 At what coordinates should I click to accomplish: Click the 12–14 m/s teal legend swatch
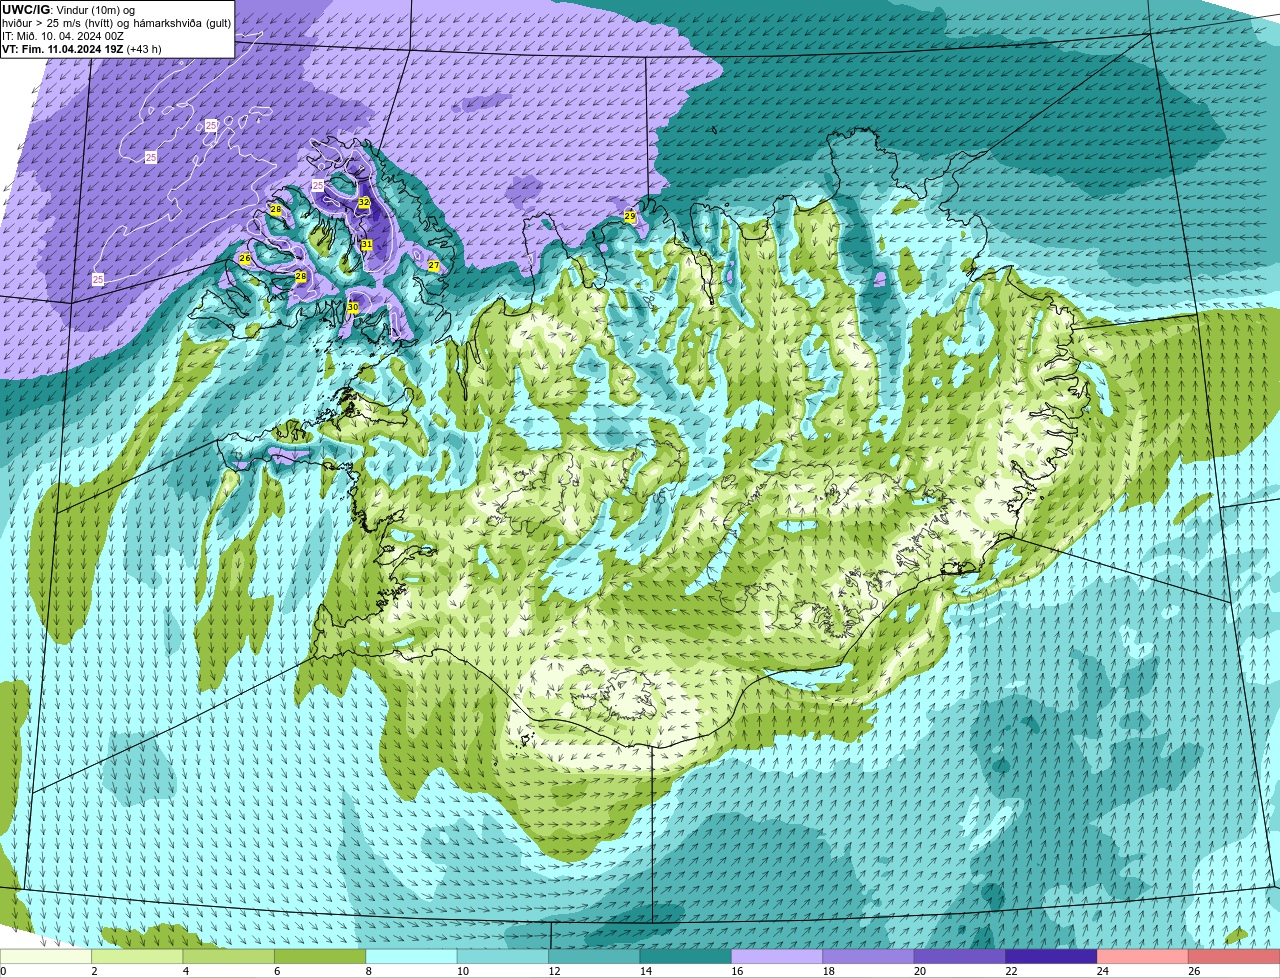pyautogui.click(x=594, y=956)
